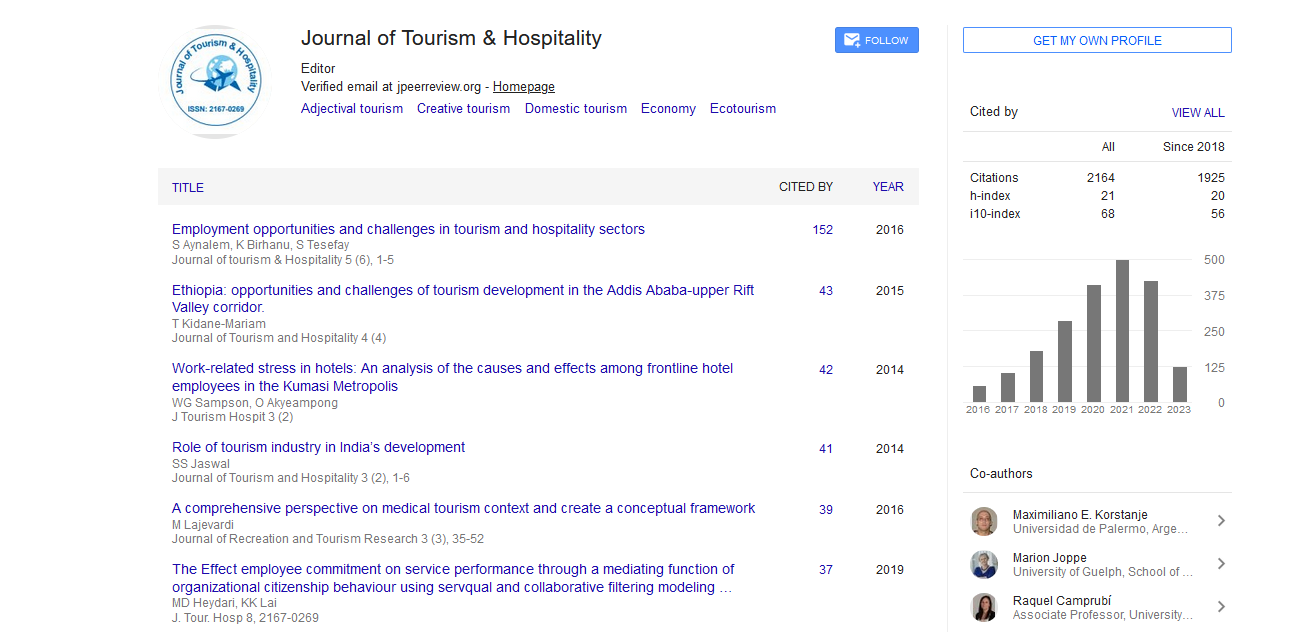The width and height of the screenshot is (1289, 632).
Task: Sort by the Title column header
Action: tap(188, 187)
